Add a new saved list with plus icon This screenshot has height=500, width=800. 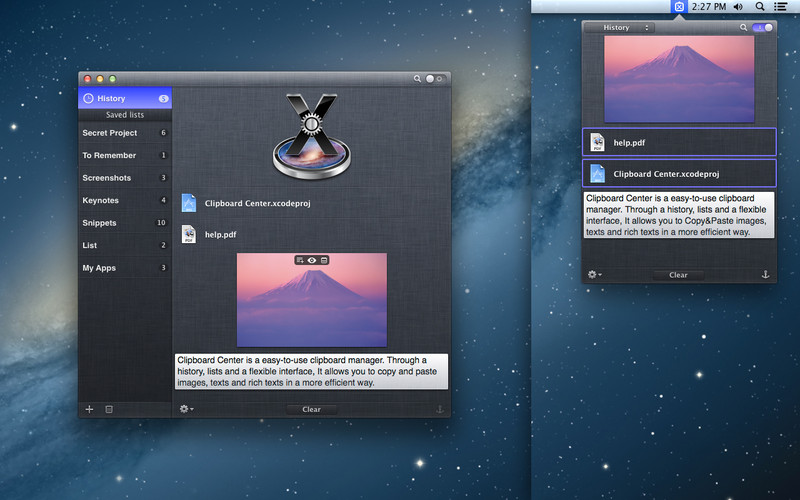(89, 409)
